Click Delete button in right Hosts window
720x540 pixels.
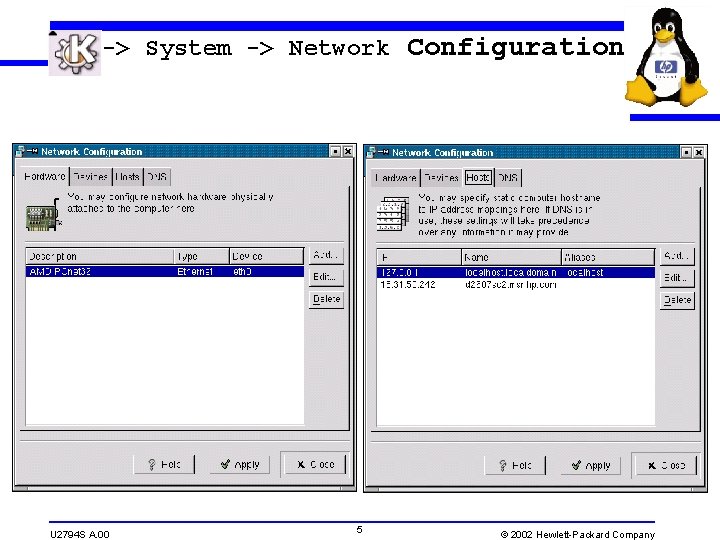click(x=677, y=300)
